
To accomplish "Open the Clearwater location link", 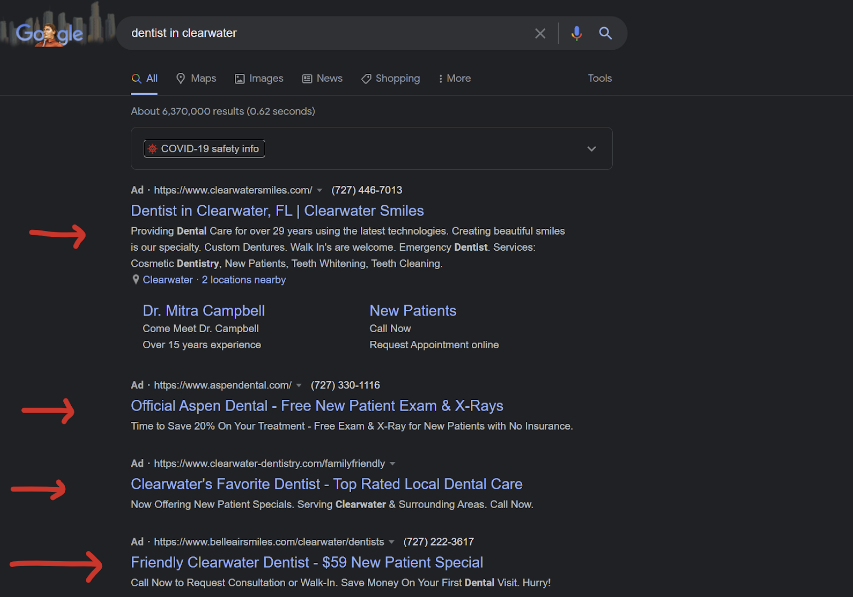I will (168, 280).
